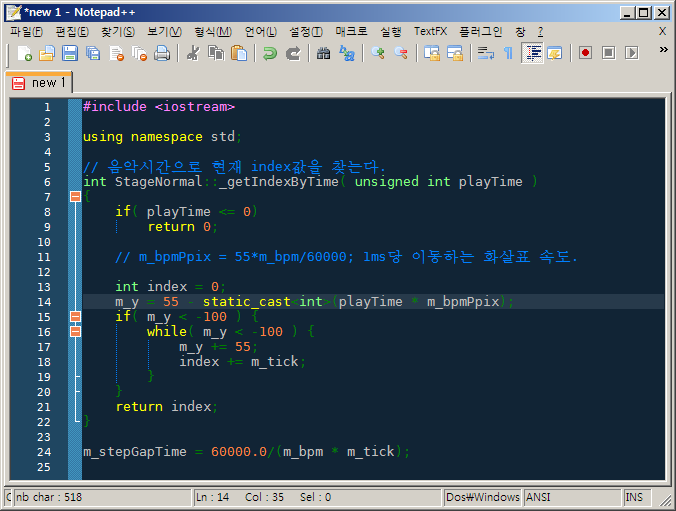Open the 형식 menu

[213, 31]
